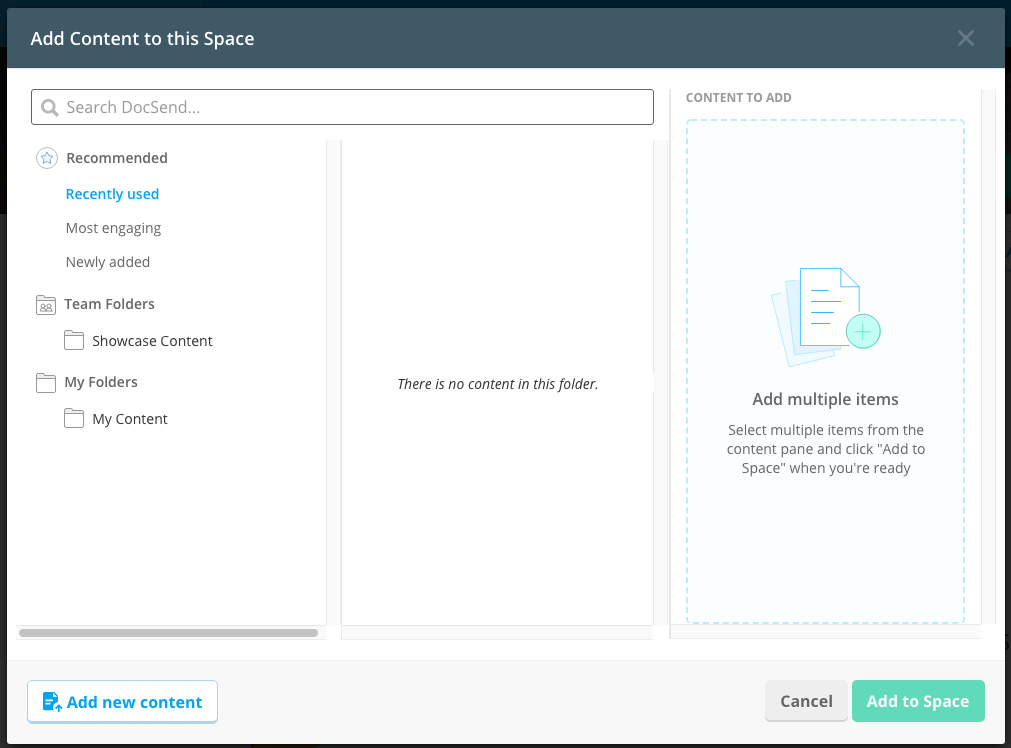This screenshot has height=748, width=1011.
Task: Click the Recommended star icon
Action: [46, 158]
